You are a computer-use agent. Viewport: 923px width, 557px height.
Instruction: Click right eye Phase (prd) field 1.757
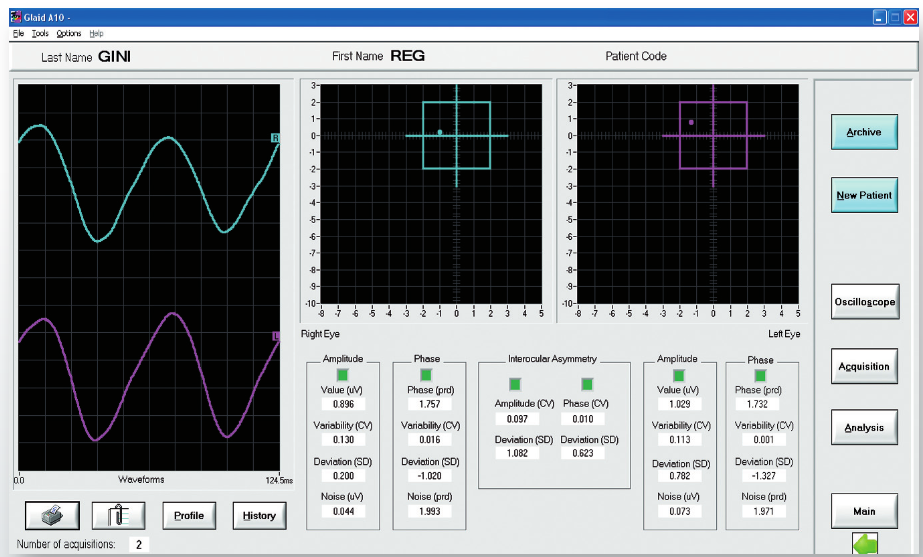click(430, 405)
